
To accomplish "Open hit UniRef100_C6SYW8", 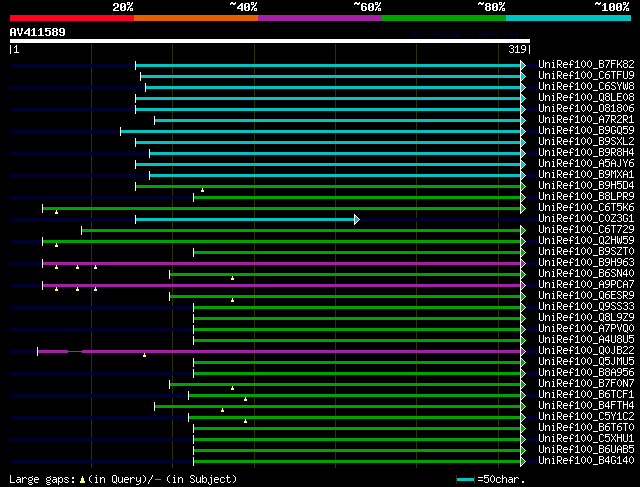I will pyautogui.click(x=586, y=87).
